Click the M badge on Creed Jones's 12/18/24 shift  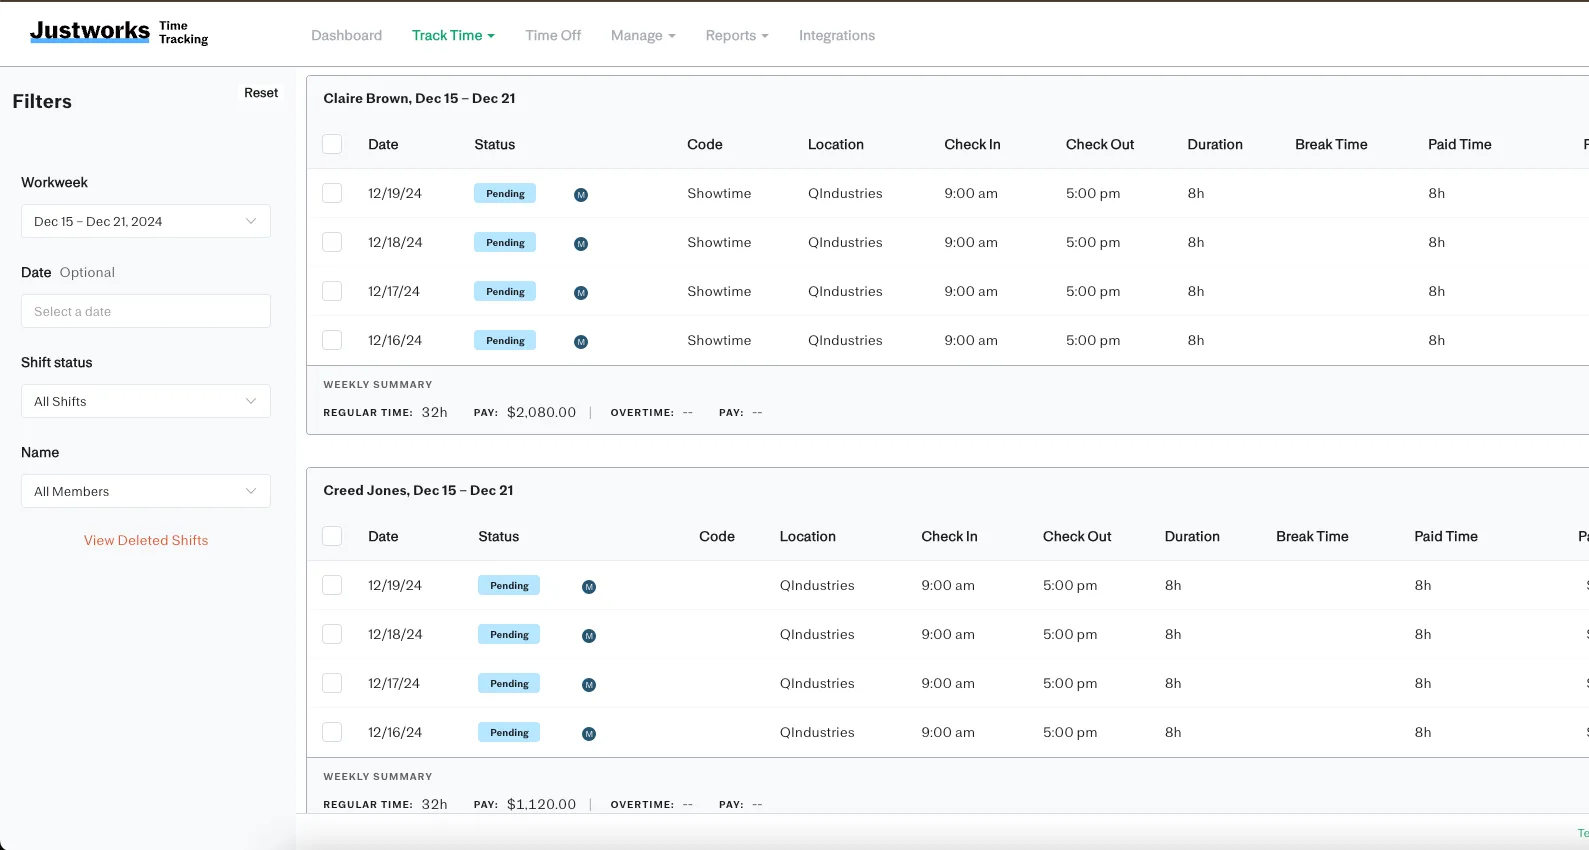[x=589, y=636]
